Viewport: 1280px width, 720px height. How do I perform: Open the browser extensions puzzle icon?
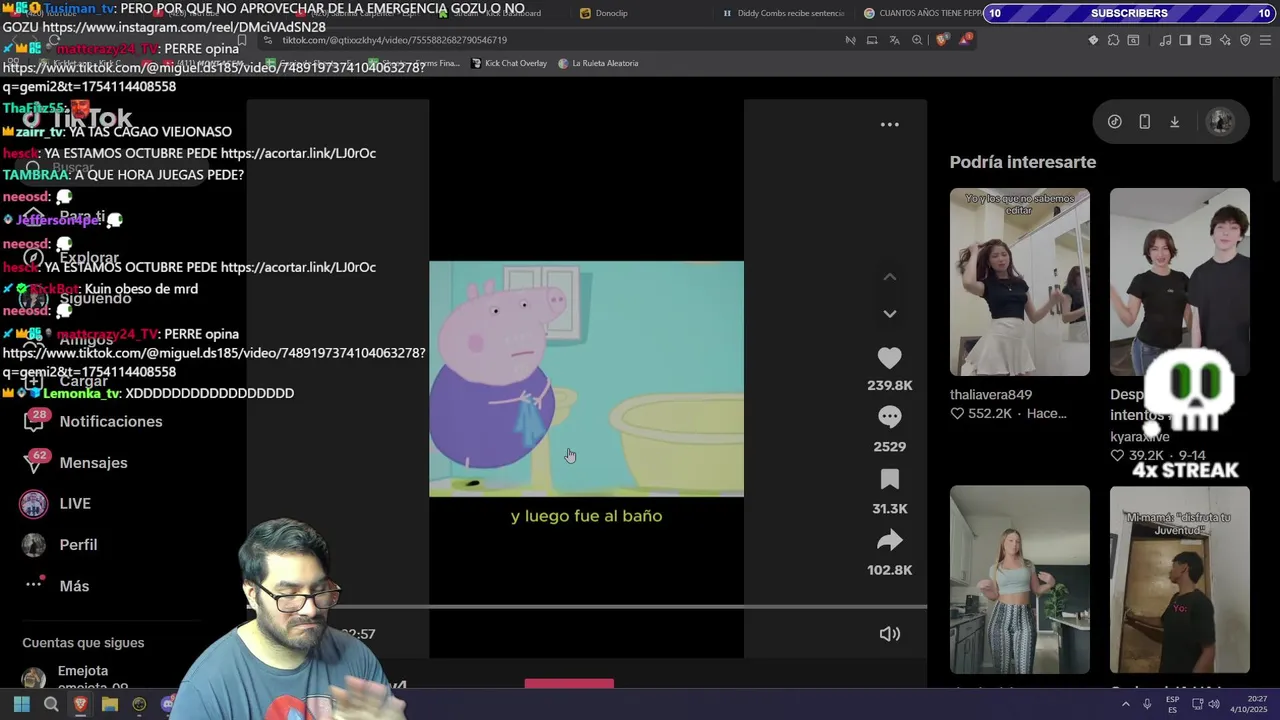[1113, 40]
